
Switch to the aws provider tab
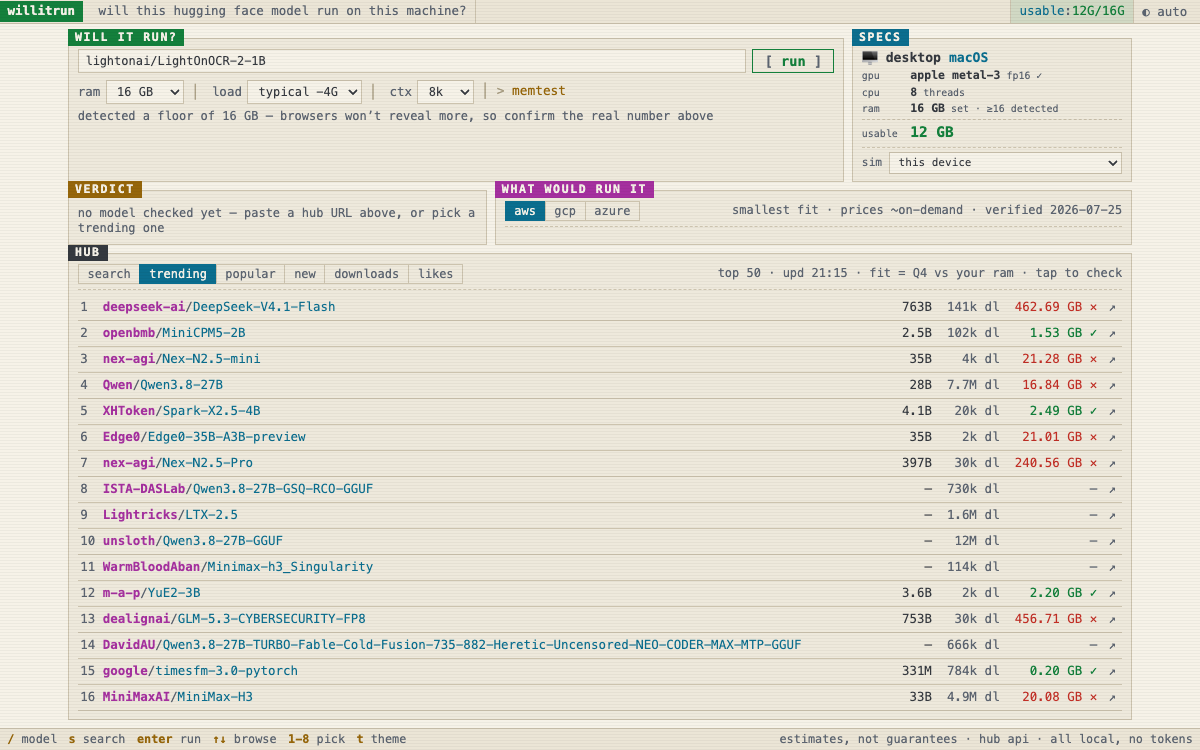coord(525,211)
